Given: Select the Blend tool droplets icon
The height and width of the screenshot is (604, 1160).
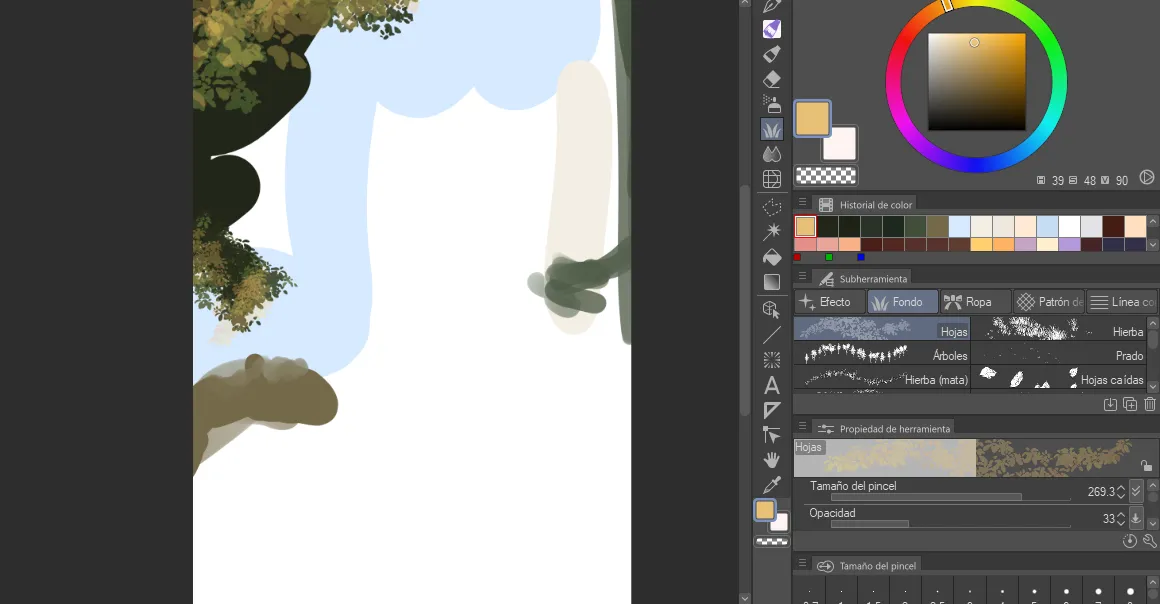Looking at the screenshot, I should pos(772,154).
